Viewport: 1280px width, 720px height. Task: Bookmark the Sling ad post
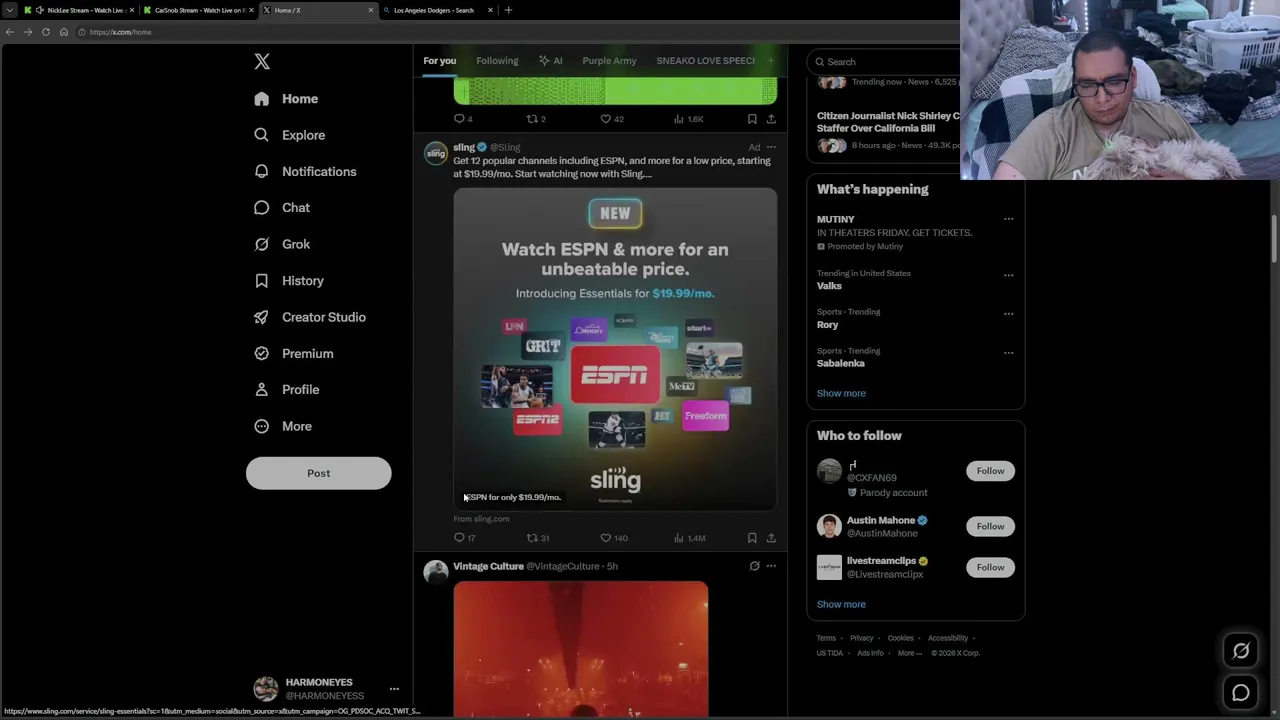[752, 538]
